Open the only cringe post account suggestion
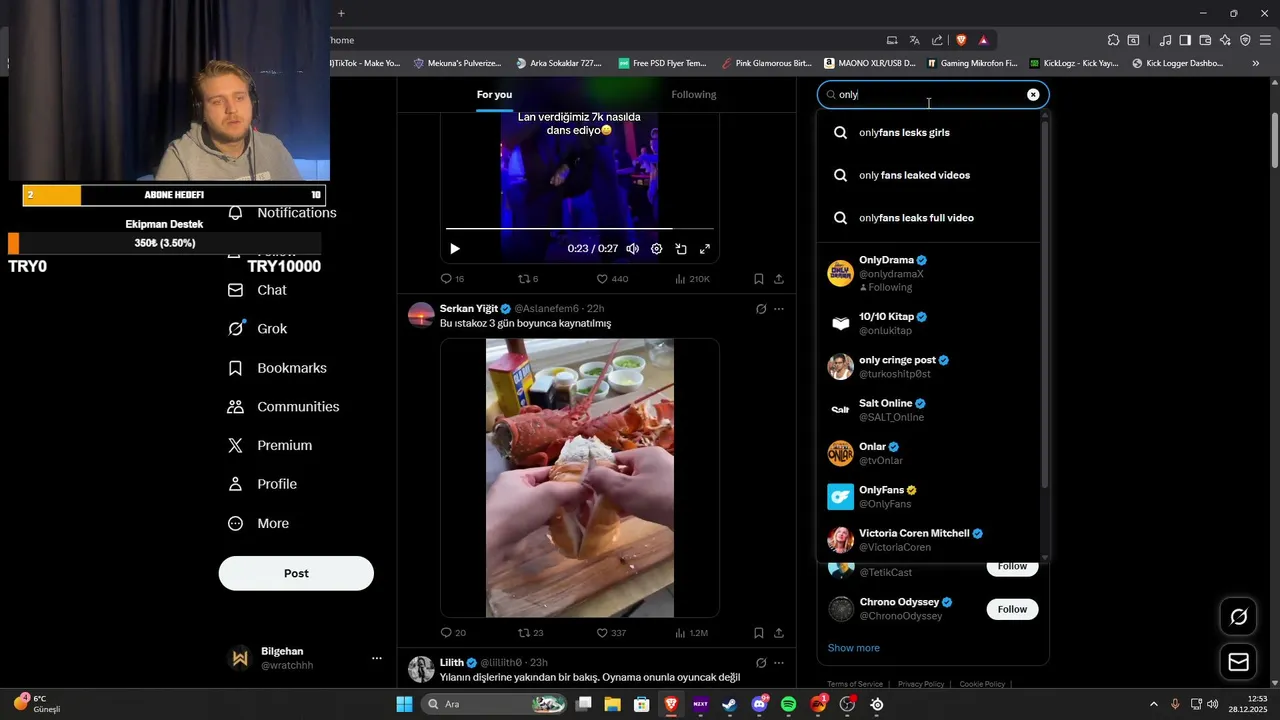 (928, 366)
